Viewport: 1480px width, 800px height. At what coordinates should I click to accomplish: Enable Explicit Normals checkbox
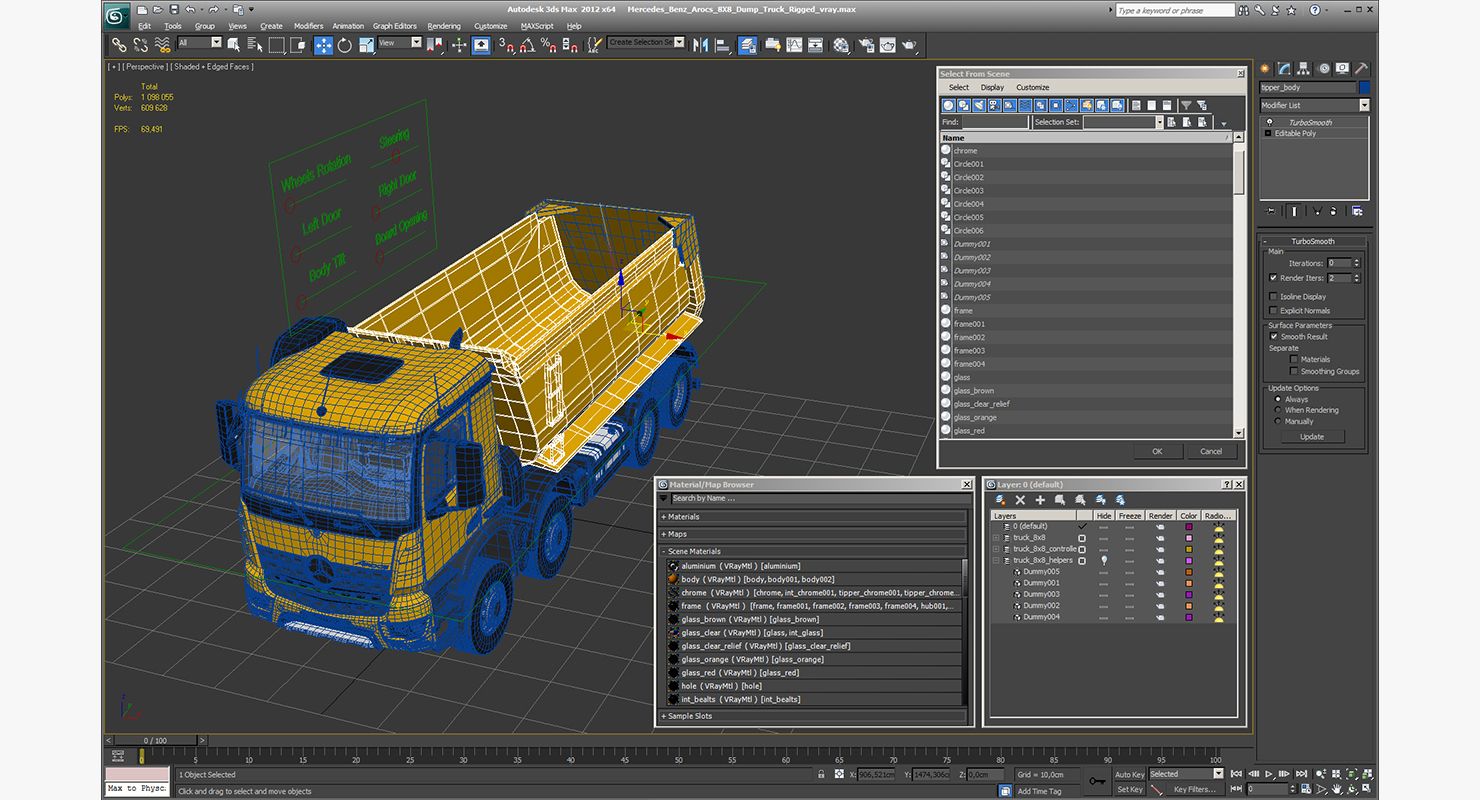click(1273, 310)
